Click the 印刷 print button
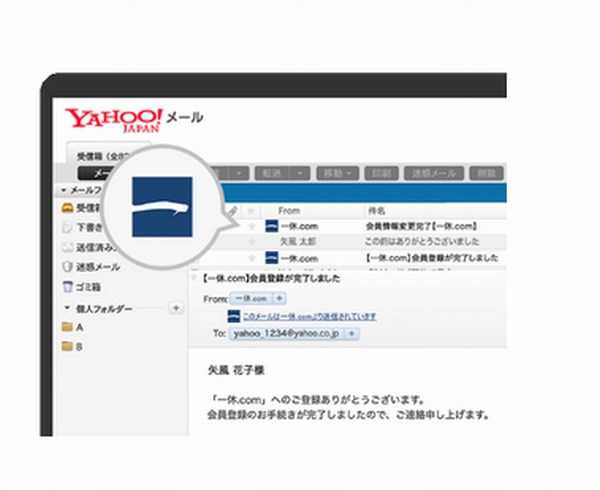 (382, 174)
